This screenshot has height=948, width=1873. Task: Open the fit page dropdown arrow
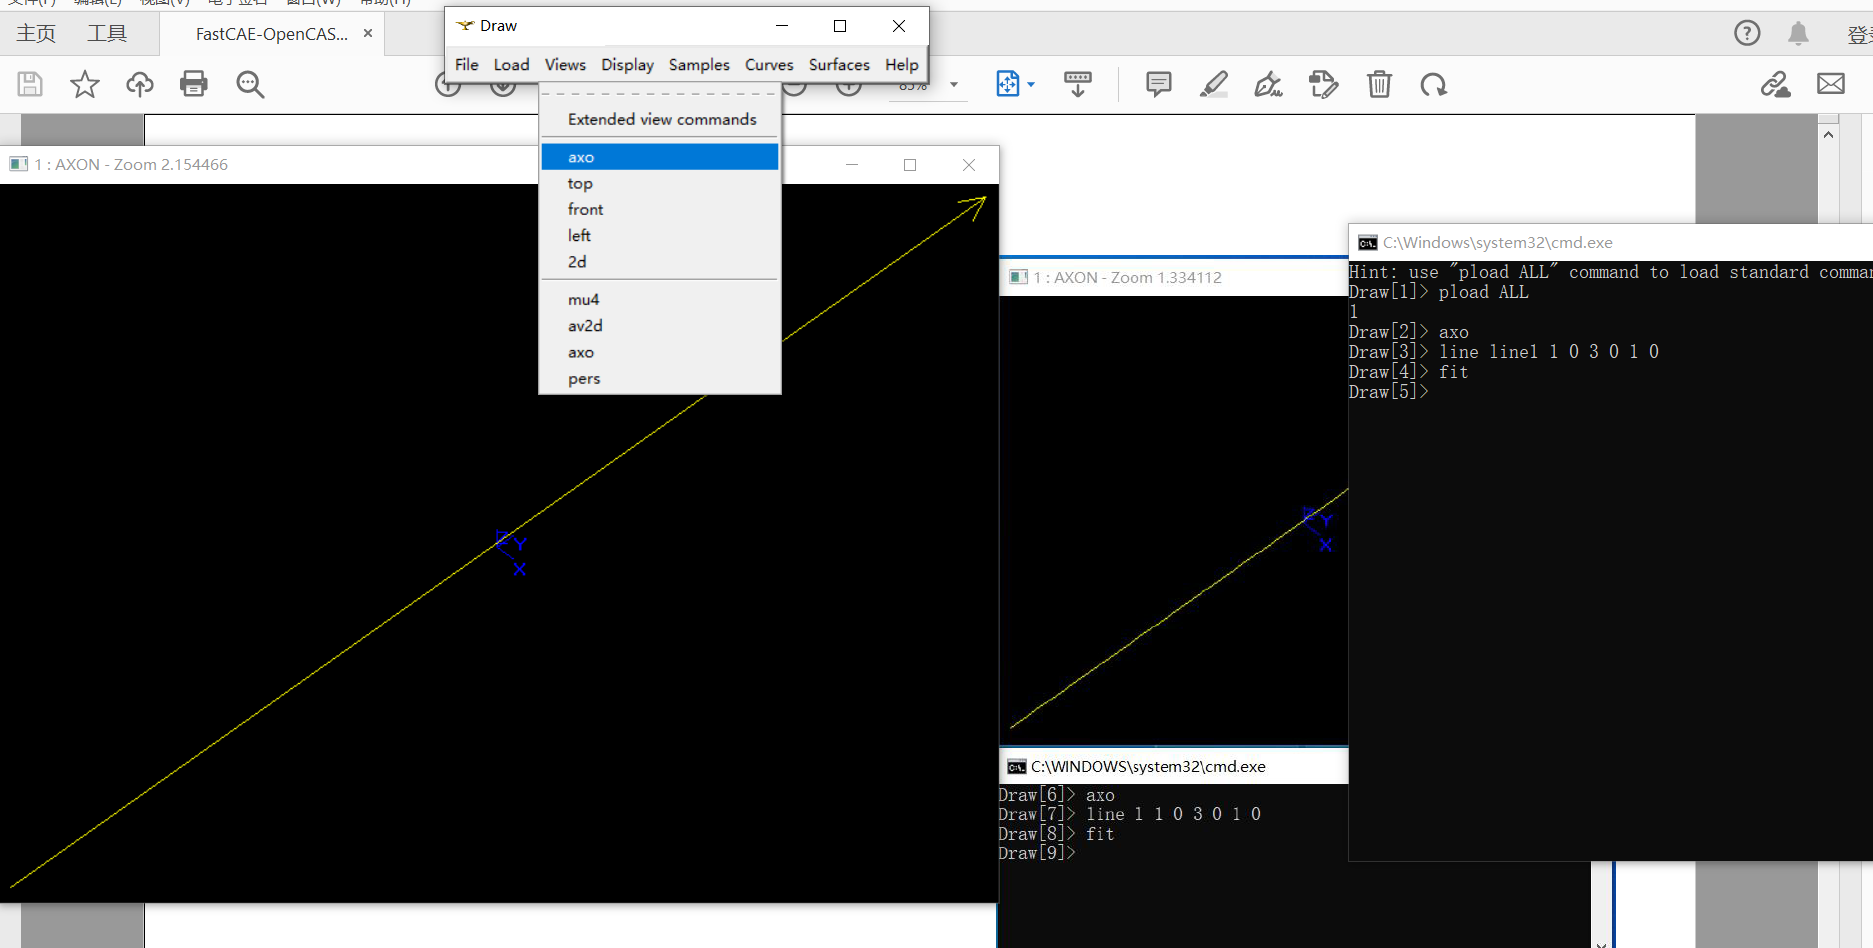[1031, 85]
